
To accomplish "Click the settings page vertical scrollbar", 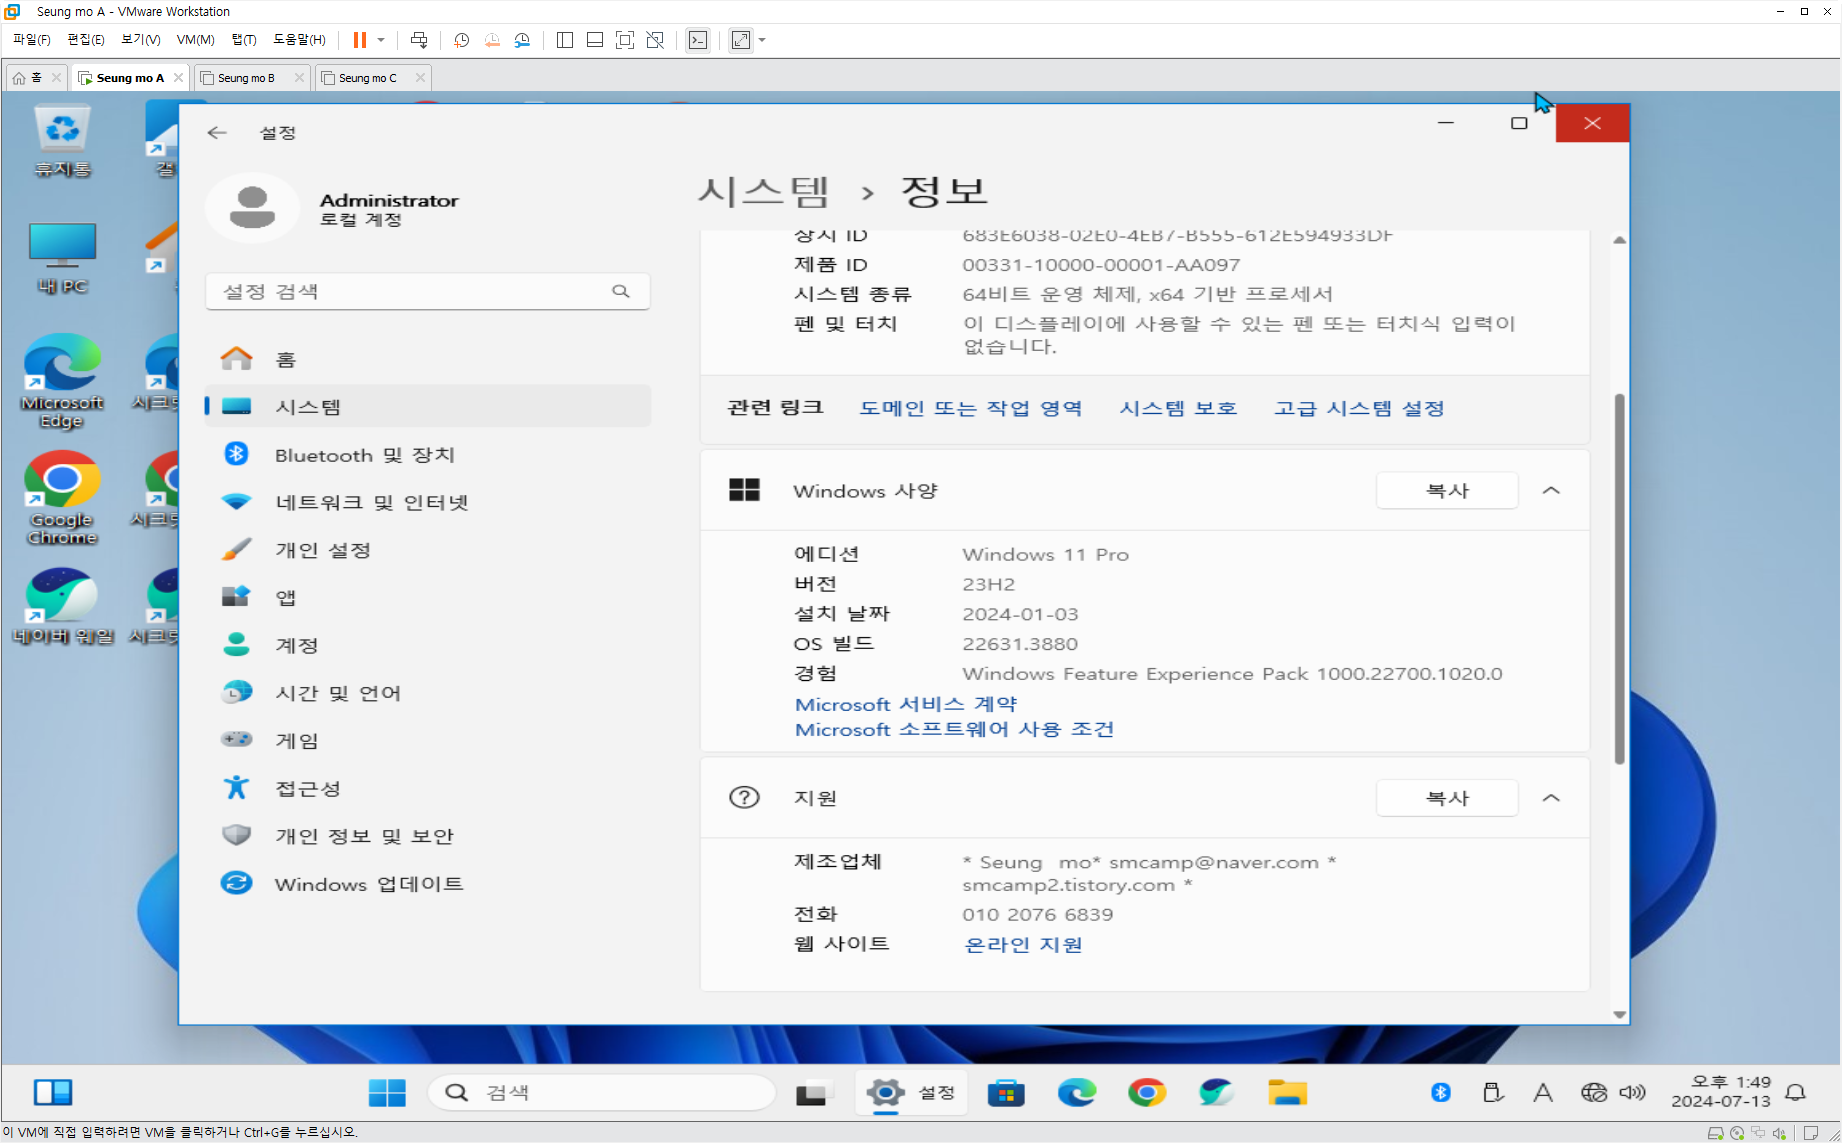I will click(1619, 580).
